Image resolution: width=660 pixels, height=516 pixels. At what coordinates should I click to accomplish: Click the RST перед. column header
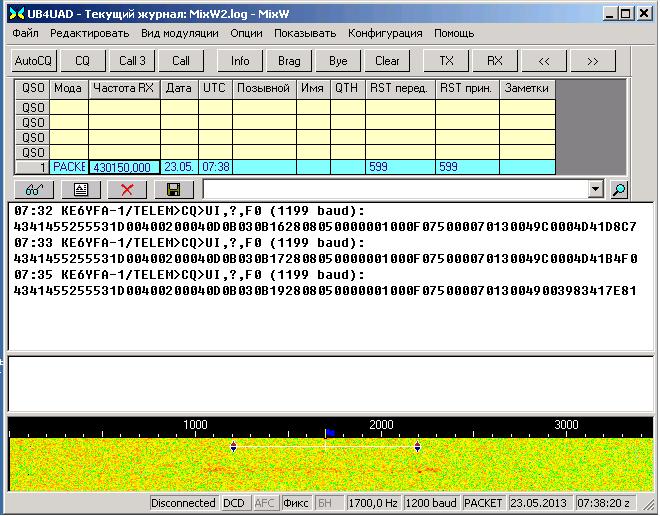tap(400, 89)
